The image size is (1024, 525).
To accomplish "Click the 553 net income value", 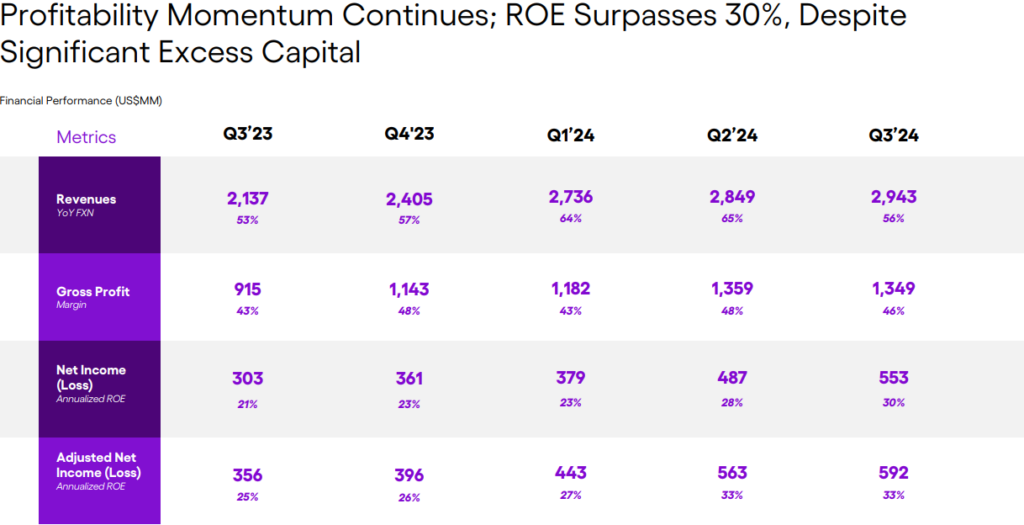I will 894,378.
